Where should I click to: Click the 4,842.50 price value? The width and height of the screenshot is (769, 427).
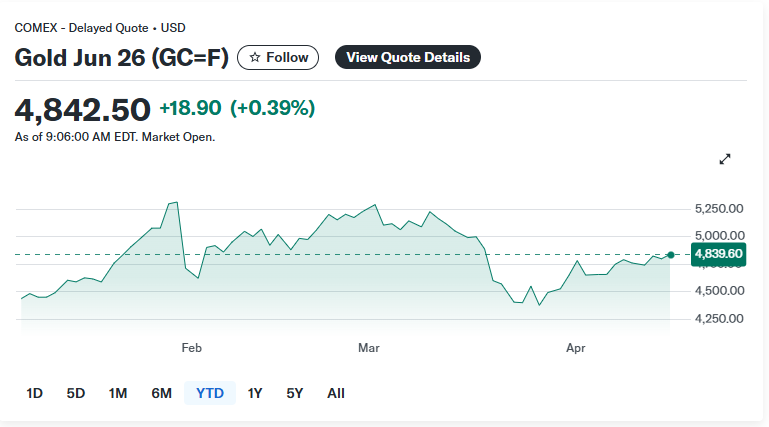click(x=82, y=109)
